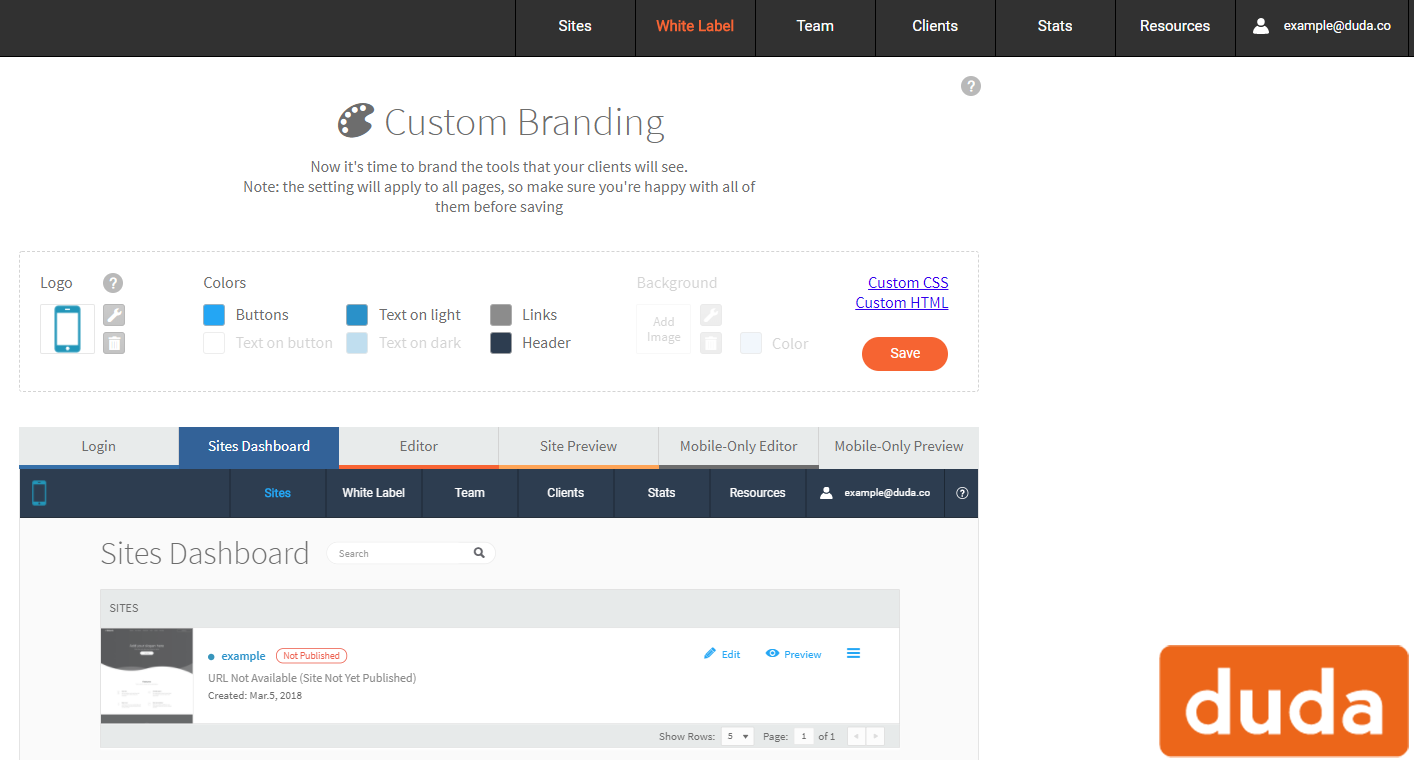The width and height of the screenshot is (1414, 760).
Task: Open the example@duda.co account menu
Action: click(x=1324, y=27)
